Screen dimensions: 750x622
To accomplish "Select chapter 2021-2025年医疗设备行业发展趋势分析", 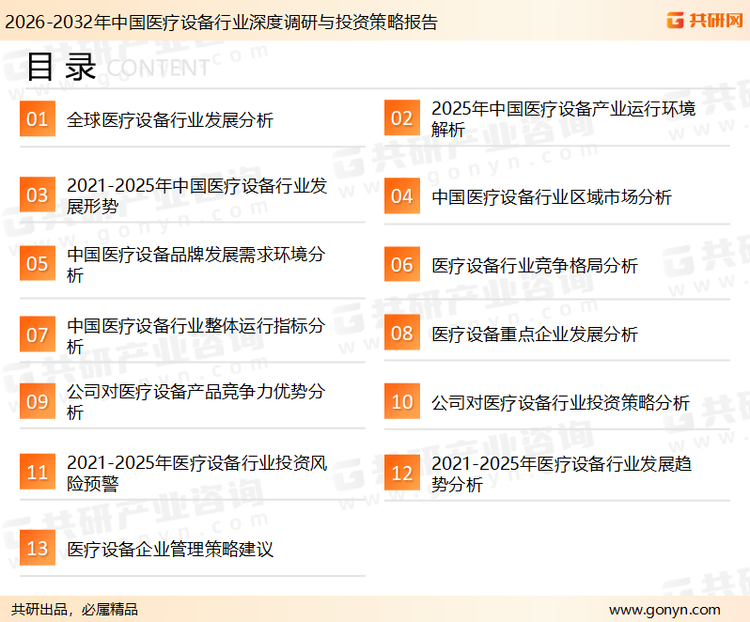I will click(x=562, y=474).
